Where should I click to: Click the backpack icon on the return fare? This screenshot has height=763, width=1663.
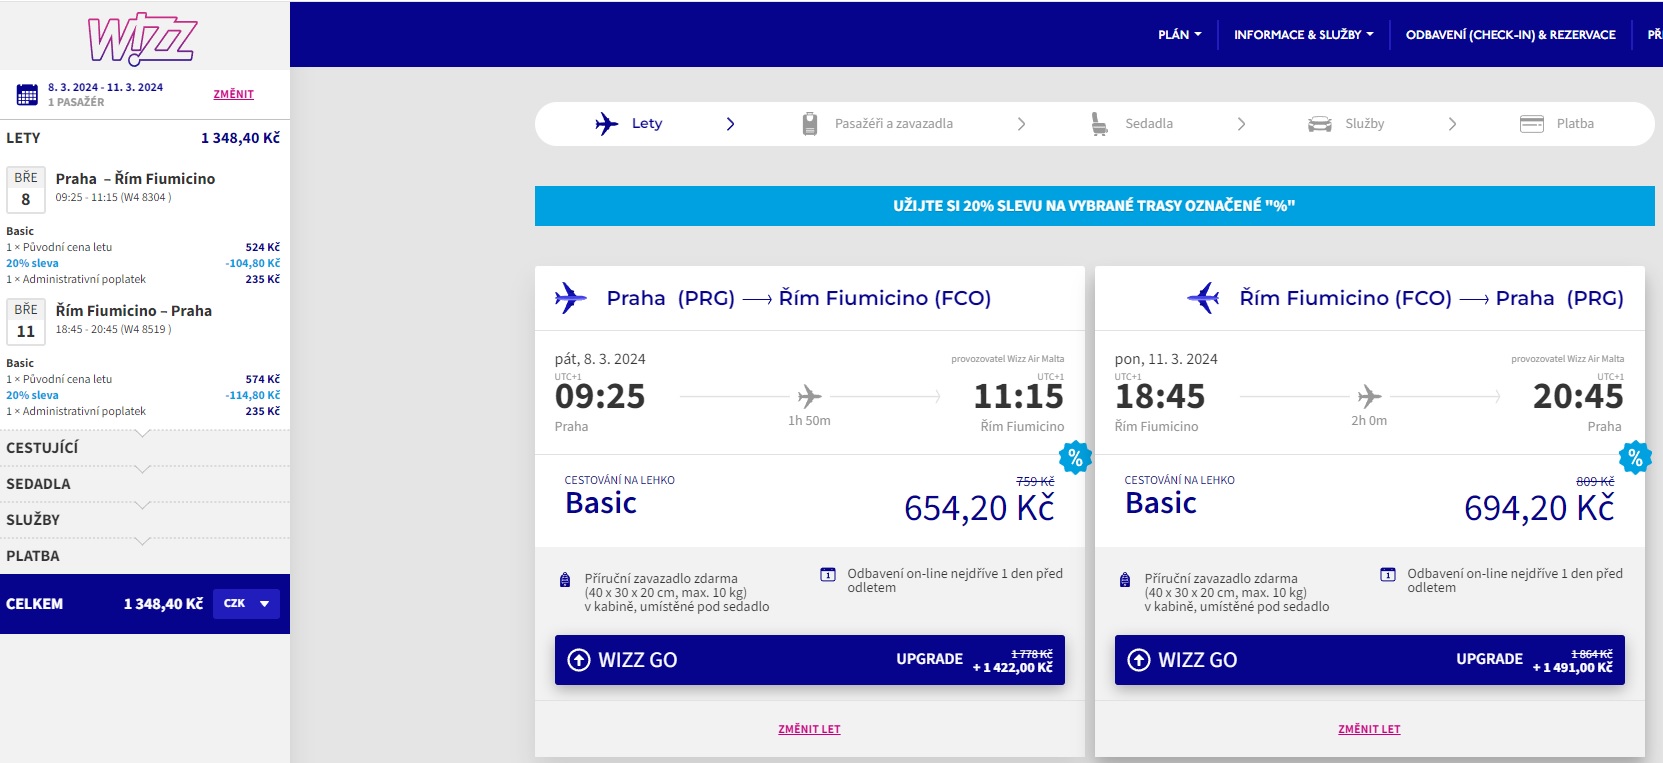[x=1125, y=580]
